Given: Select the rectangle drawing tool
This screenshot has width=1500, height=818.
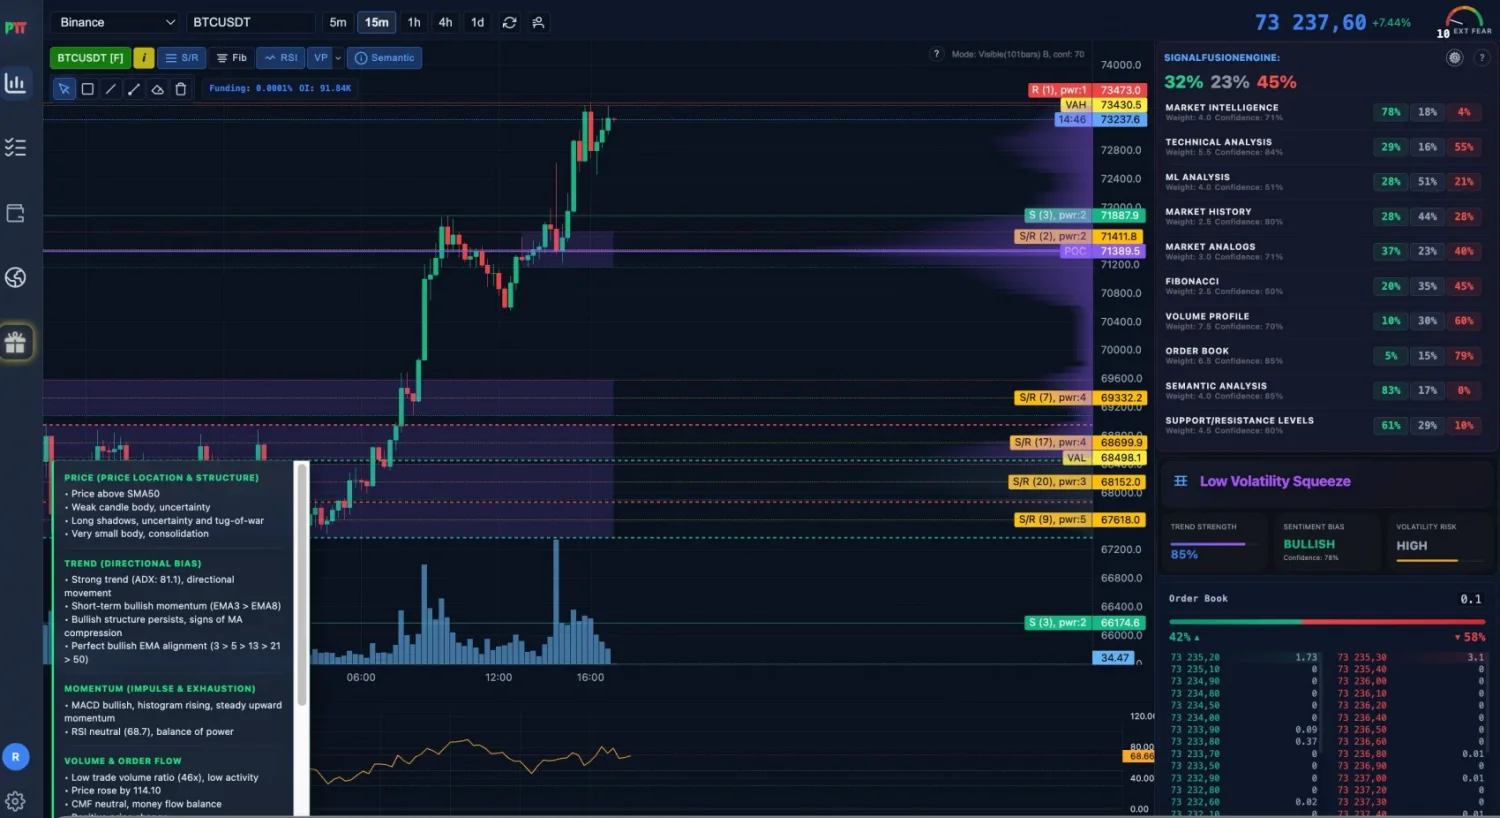Looking at the screenshot, I should (x=88, y=89).
